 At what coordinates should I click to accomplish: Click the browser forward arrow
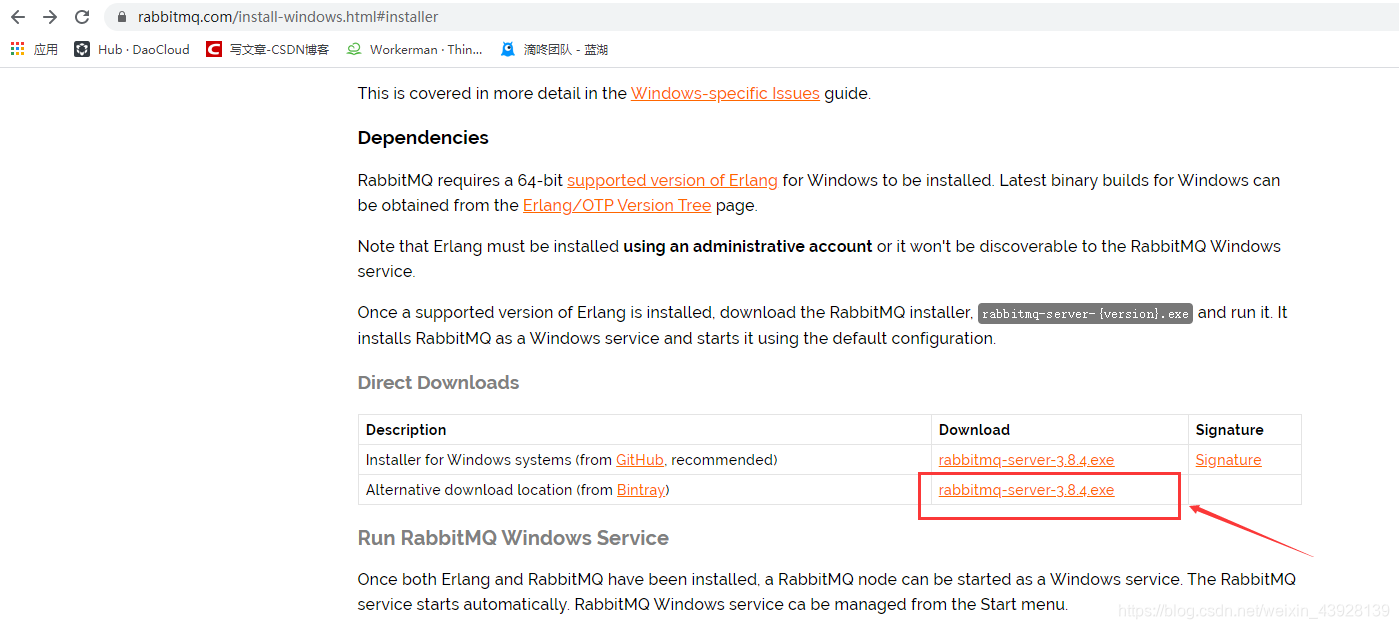[x=48, y=16]
